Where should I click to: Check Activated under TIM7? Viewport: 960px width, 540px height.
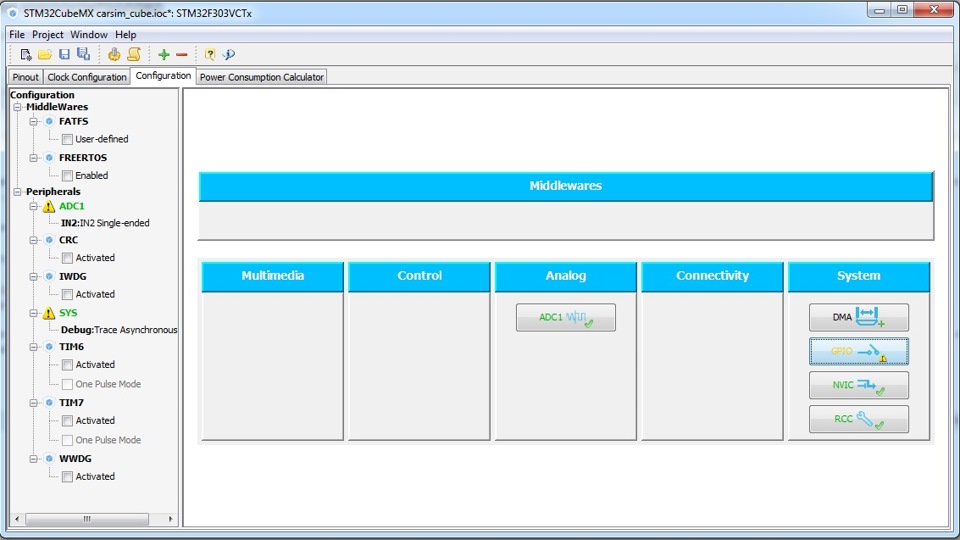click(x=67, y=421)
